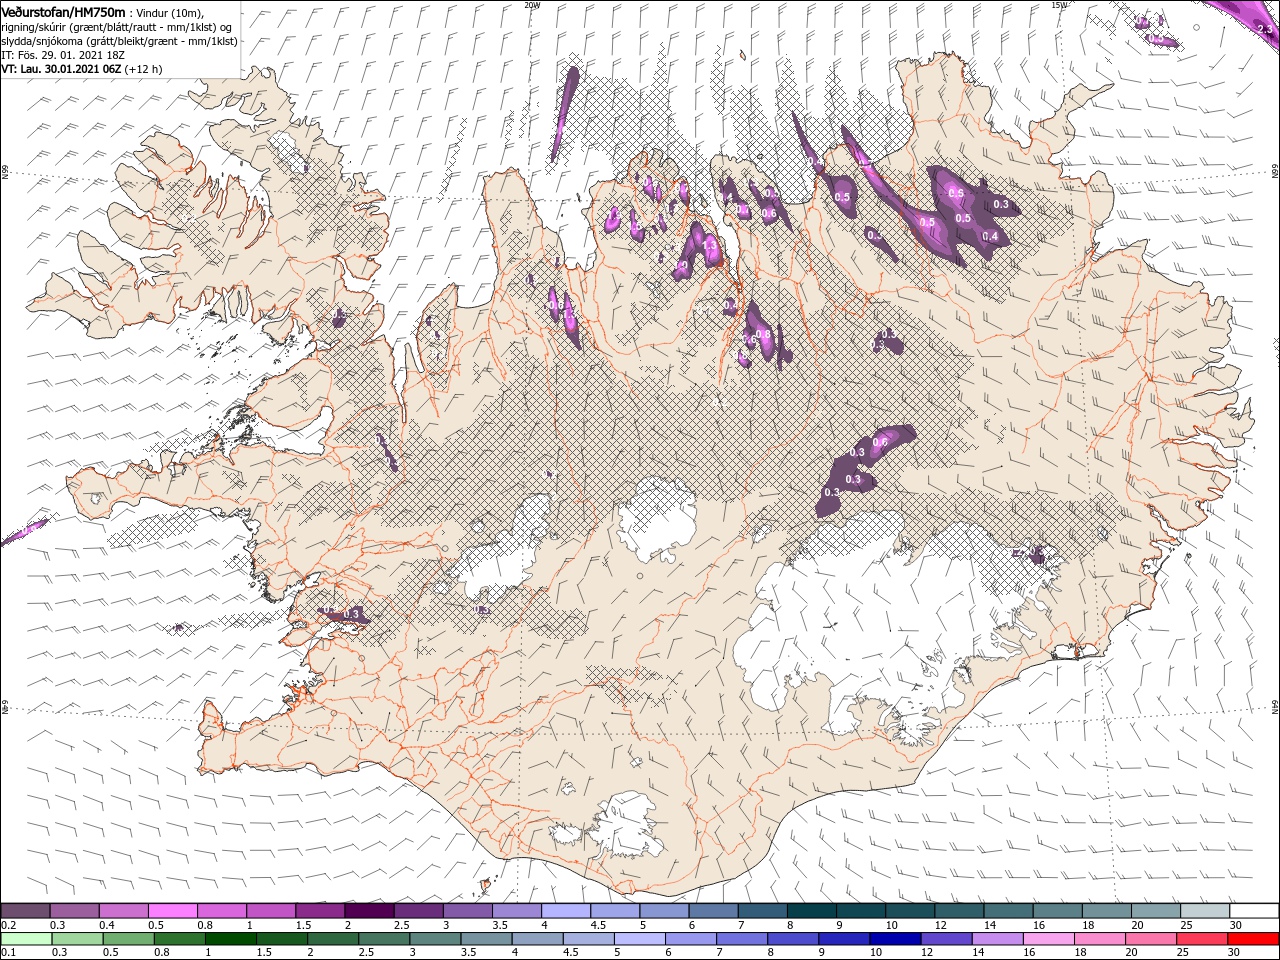Pick top-row light gray swatch between 25 and 30
This screenshot has width=1280, height=960.
point(1204,911)
